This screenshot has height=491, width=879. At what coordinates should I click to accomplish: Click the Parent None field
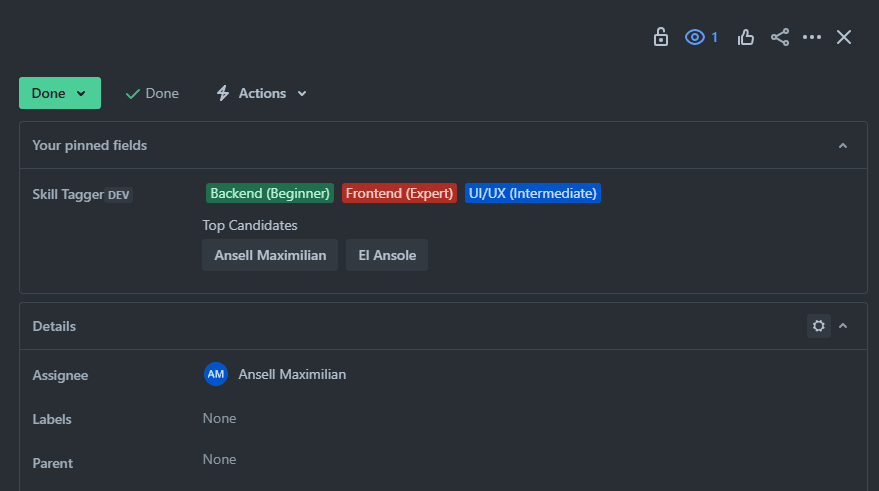point(220,459)
